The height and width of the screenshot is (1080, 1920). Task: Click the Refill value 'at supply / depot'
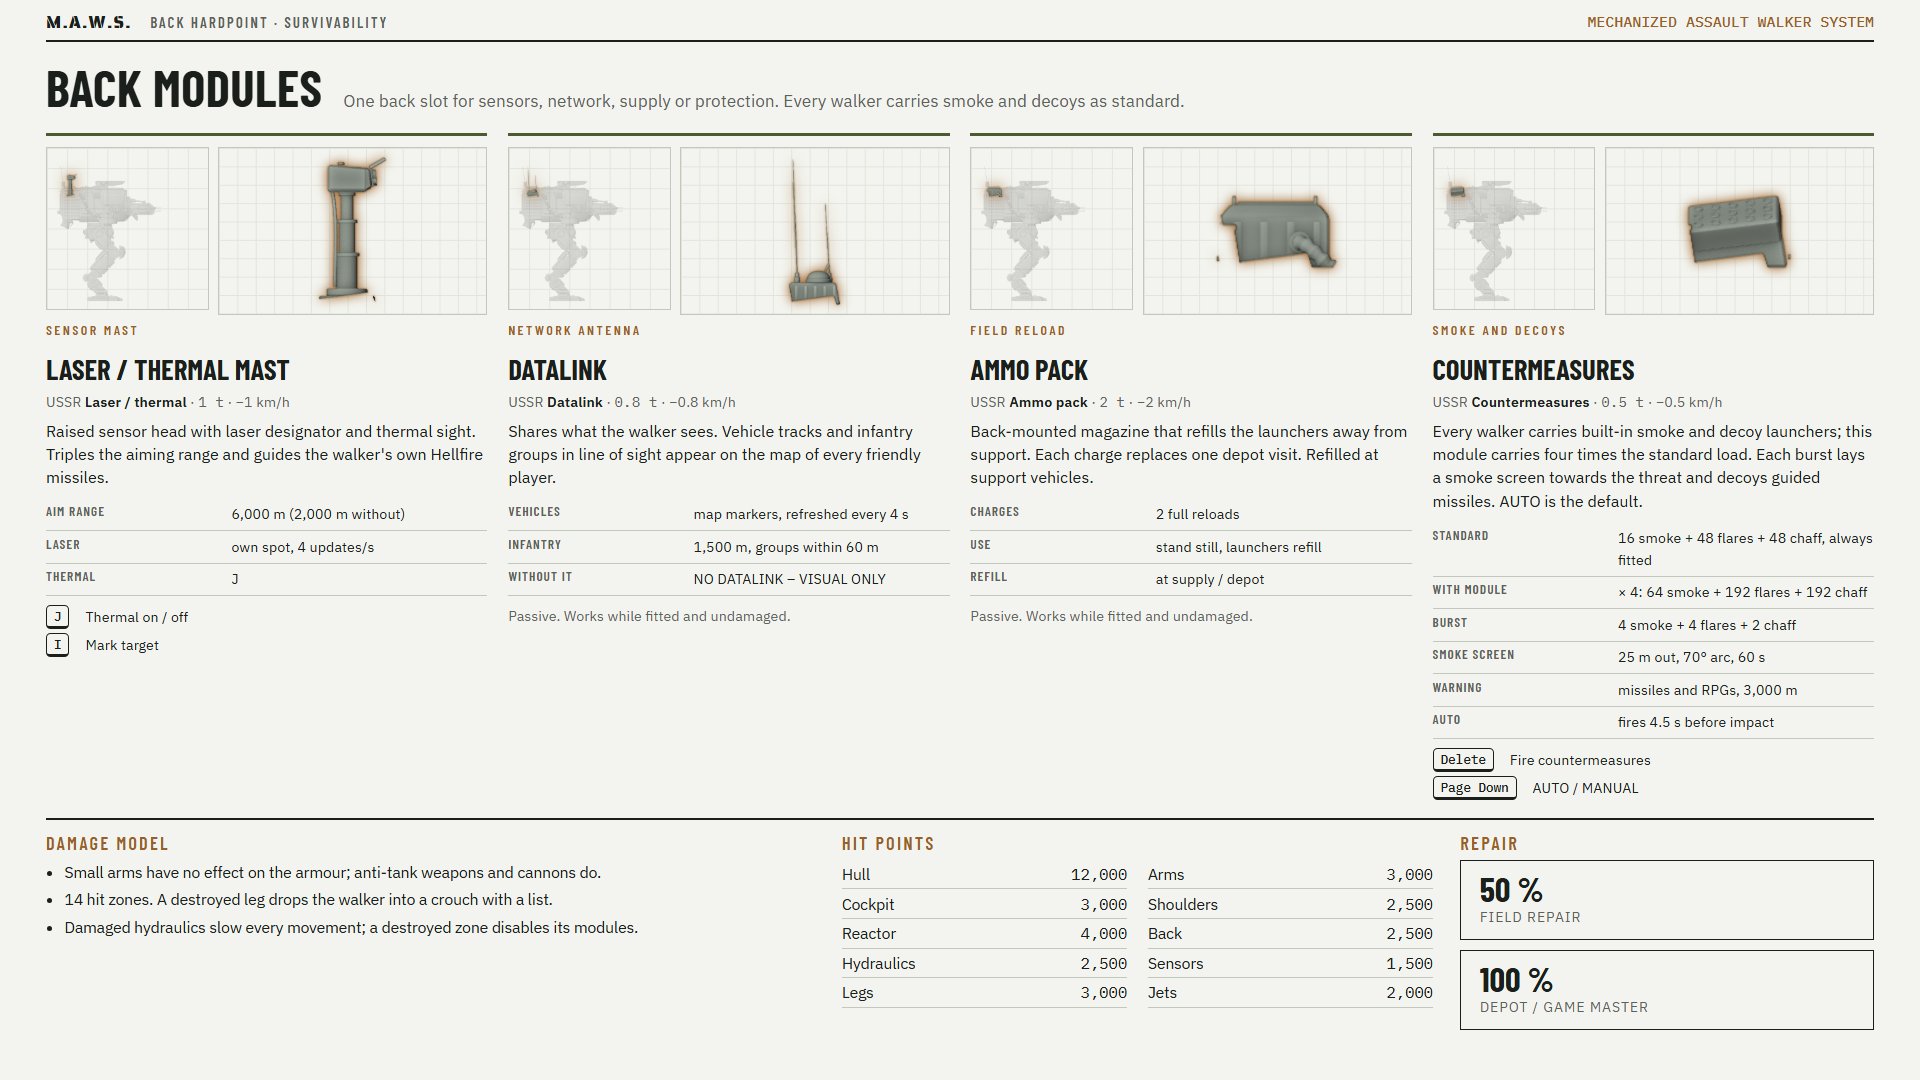point(1209,579)
